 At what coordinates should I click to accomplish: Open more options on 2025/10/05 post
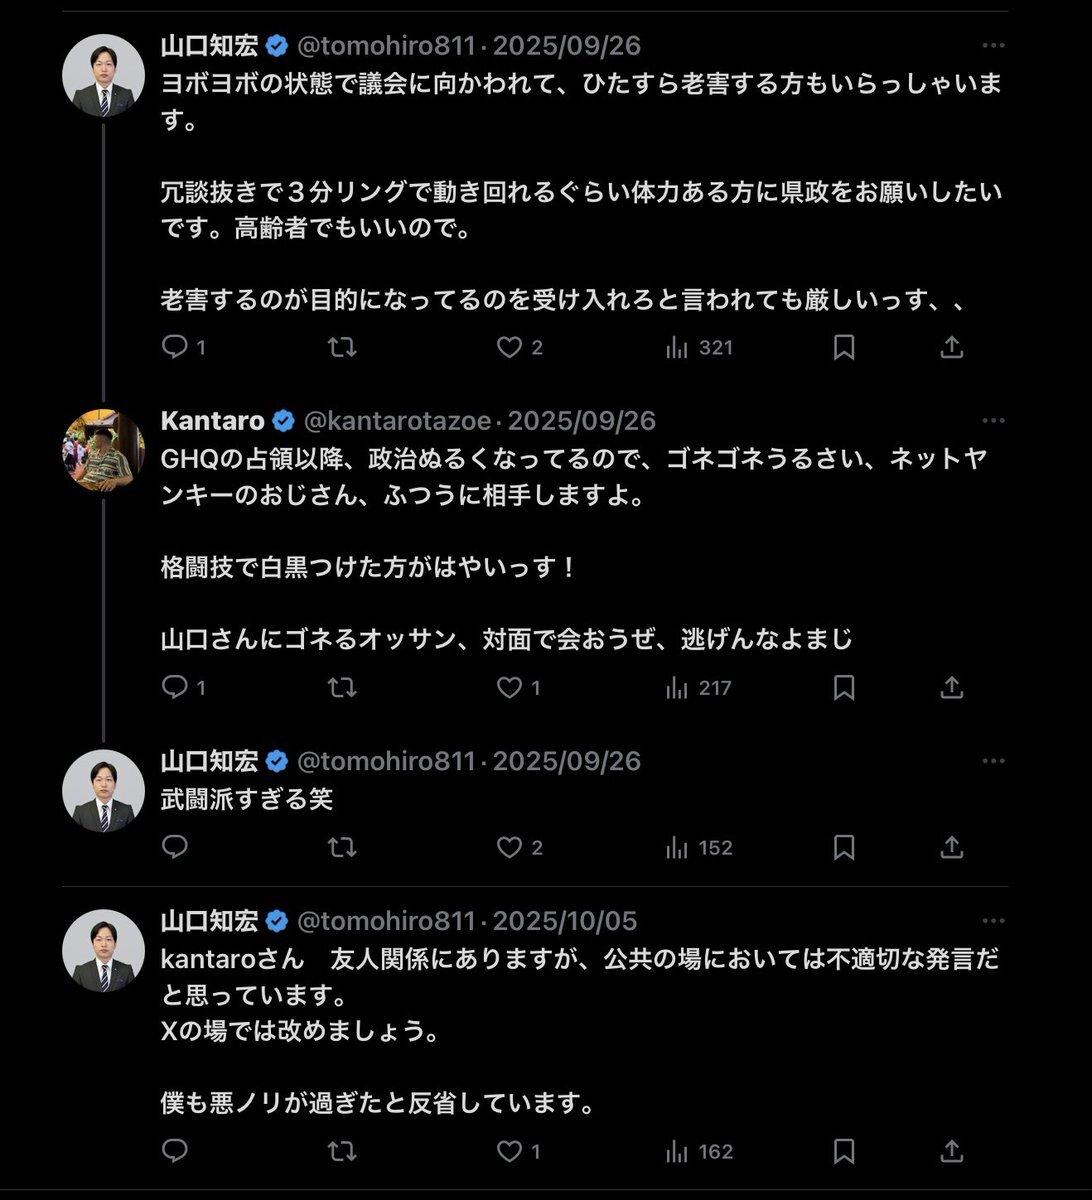tap(993, 921)
